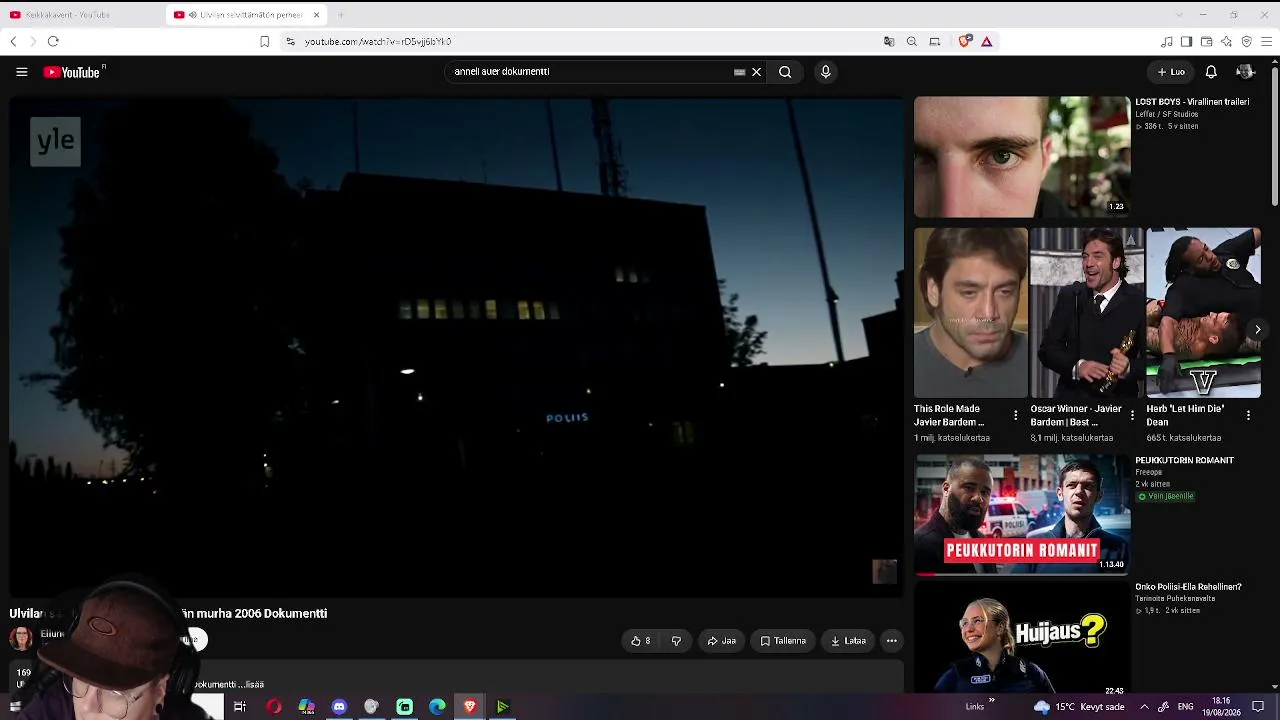Go to the YouTube home logo
The height and width of the screenshot is (720, 1280).
click(72, 72)
